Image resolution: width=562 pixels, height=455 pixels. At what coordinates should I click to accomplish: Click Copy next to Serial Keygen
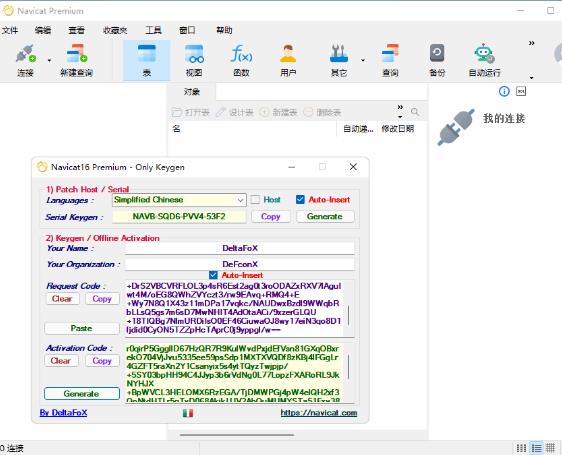pos(271,217)
